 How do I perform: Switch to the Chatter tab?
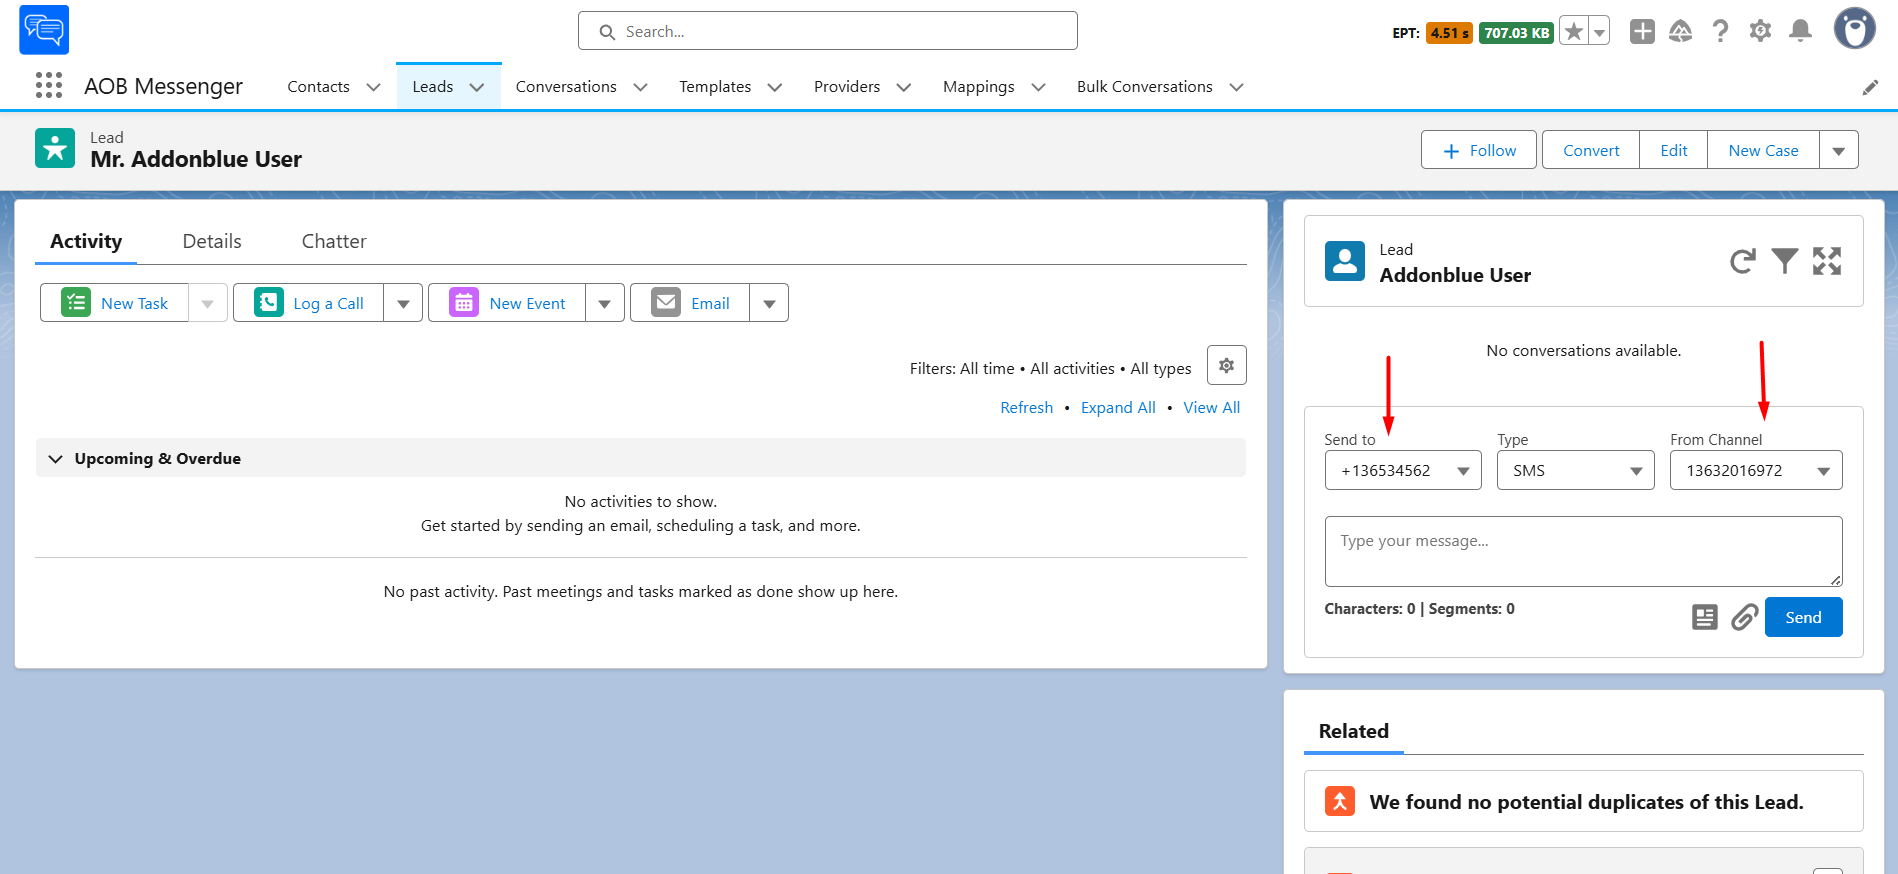(334, 241)
